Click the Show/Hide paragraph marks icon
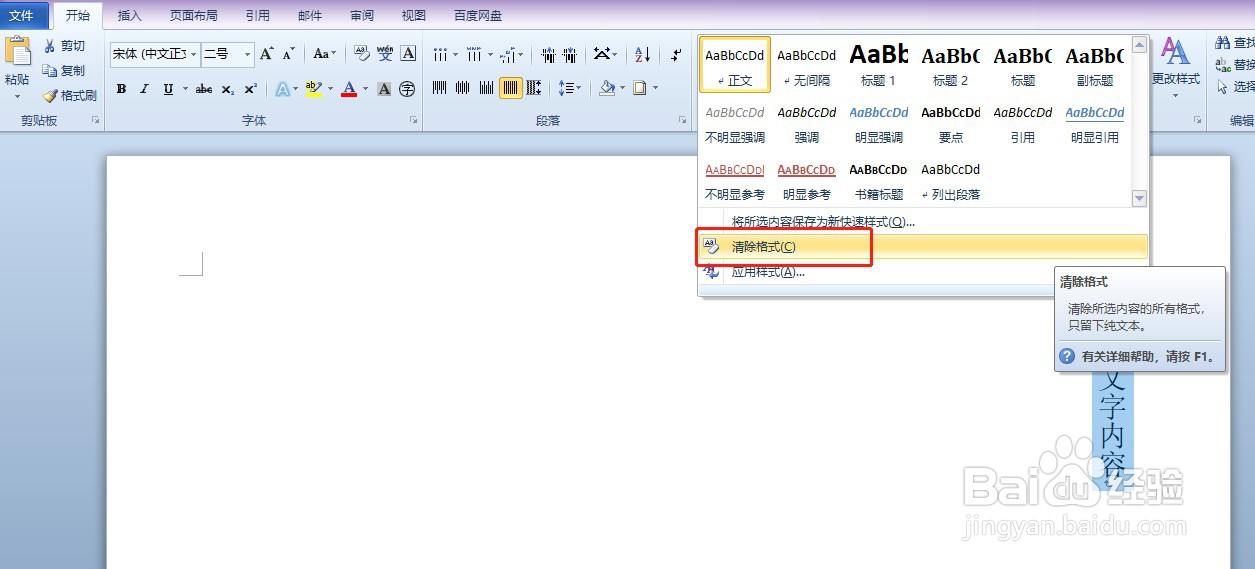Image resolution: width=1255 pixels, height=569 pixels. coord(676,54)
